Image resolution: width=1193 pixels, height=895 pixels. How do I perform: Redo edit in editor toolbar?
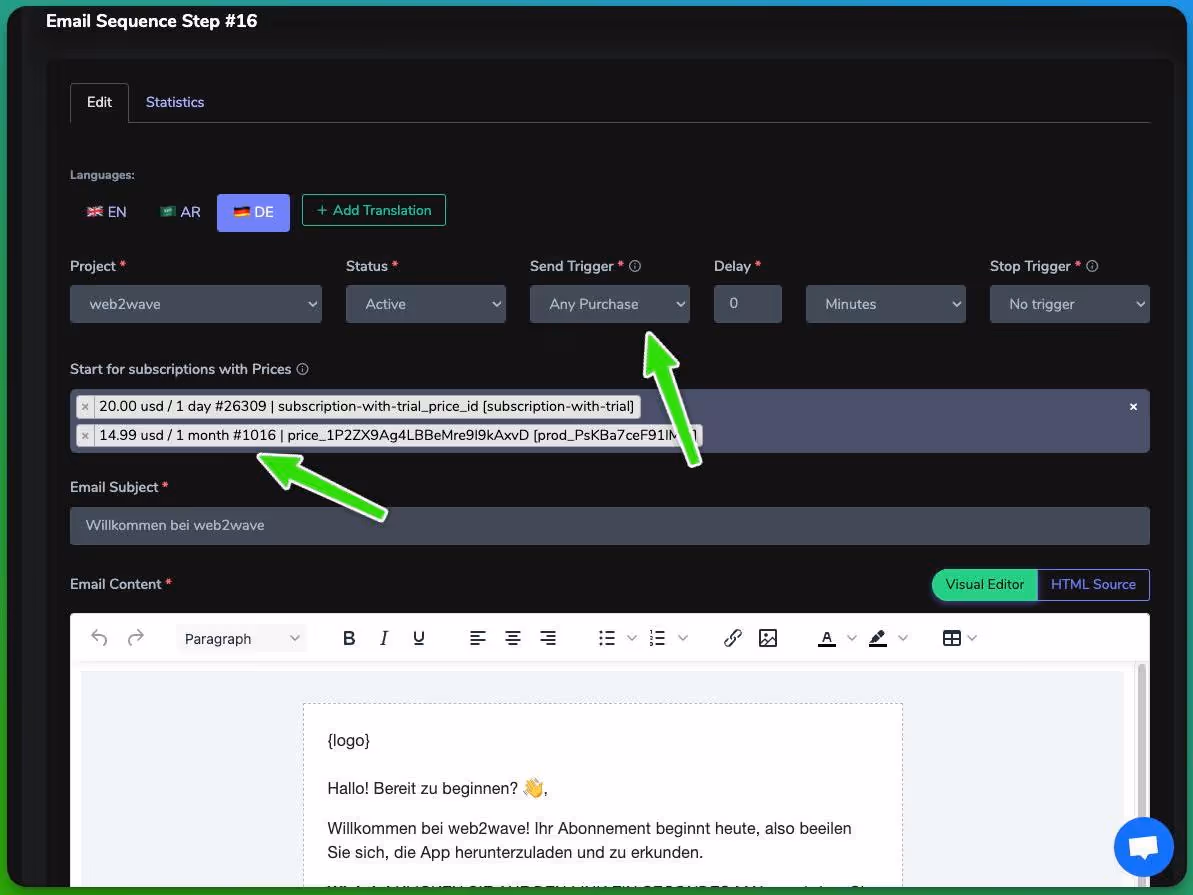(x=135, y=638)
